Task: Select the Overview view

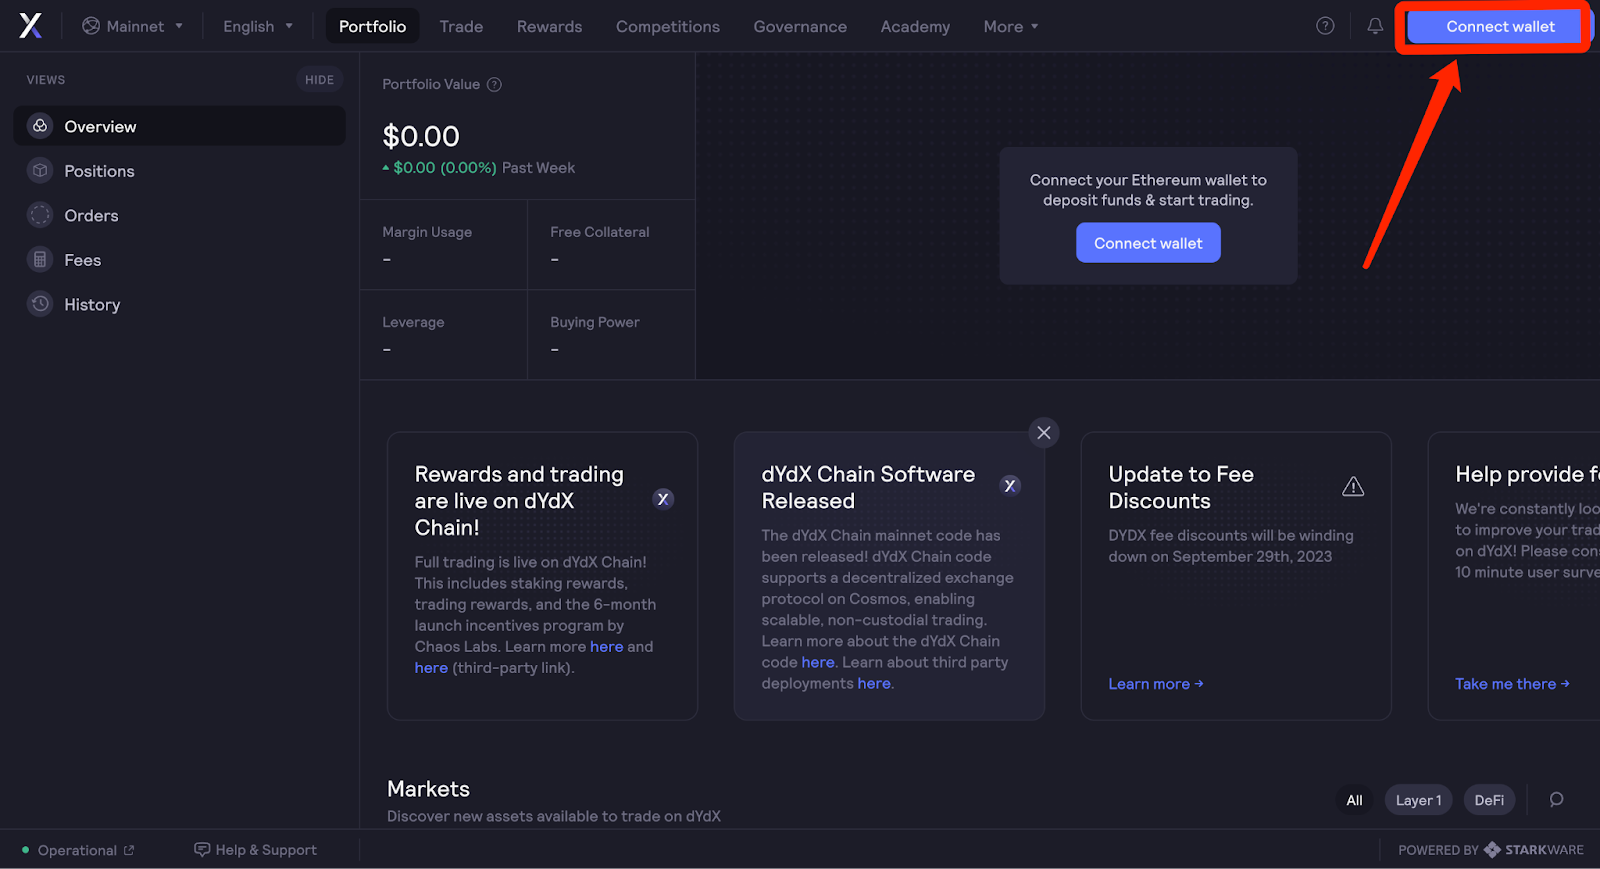Action: click(x=180, y=126)
